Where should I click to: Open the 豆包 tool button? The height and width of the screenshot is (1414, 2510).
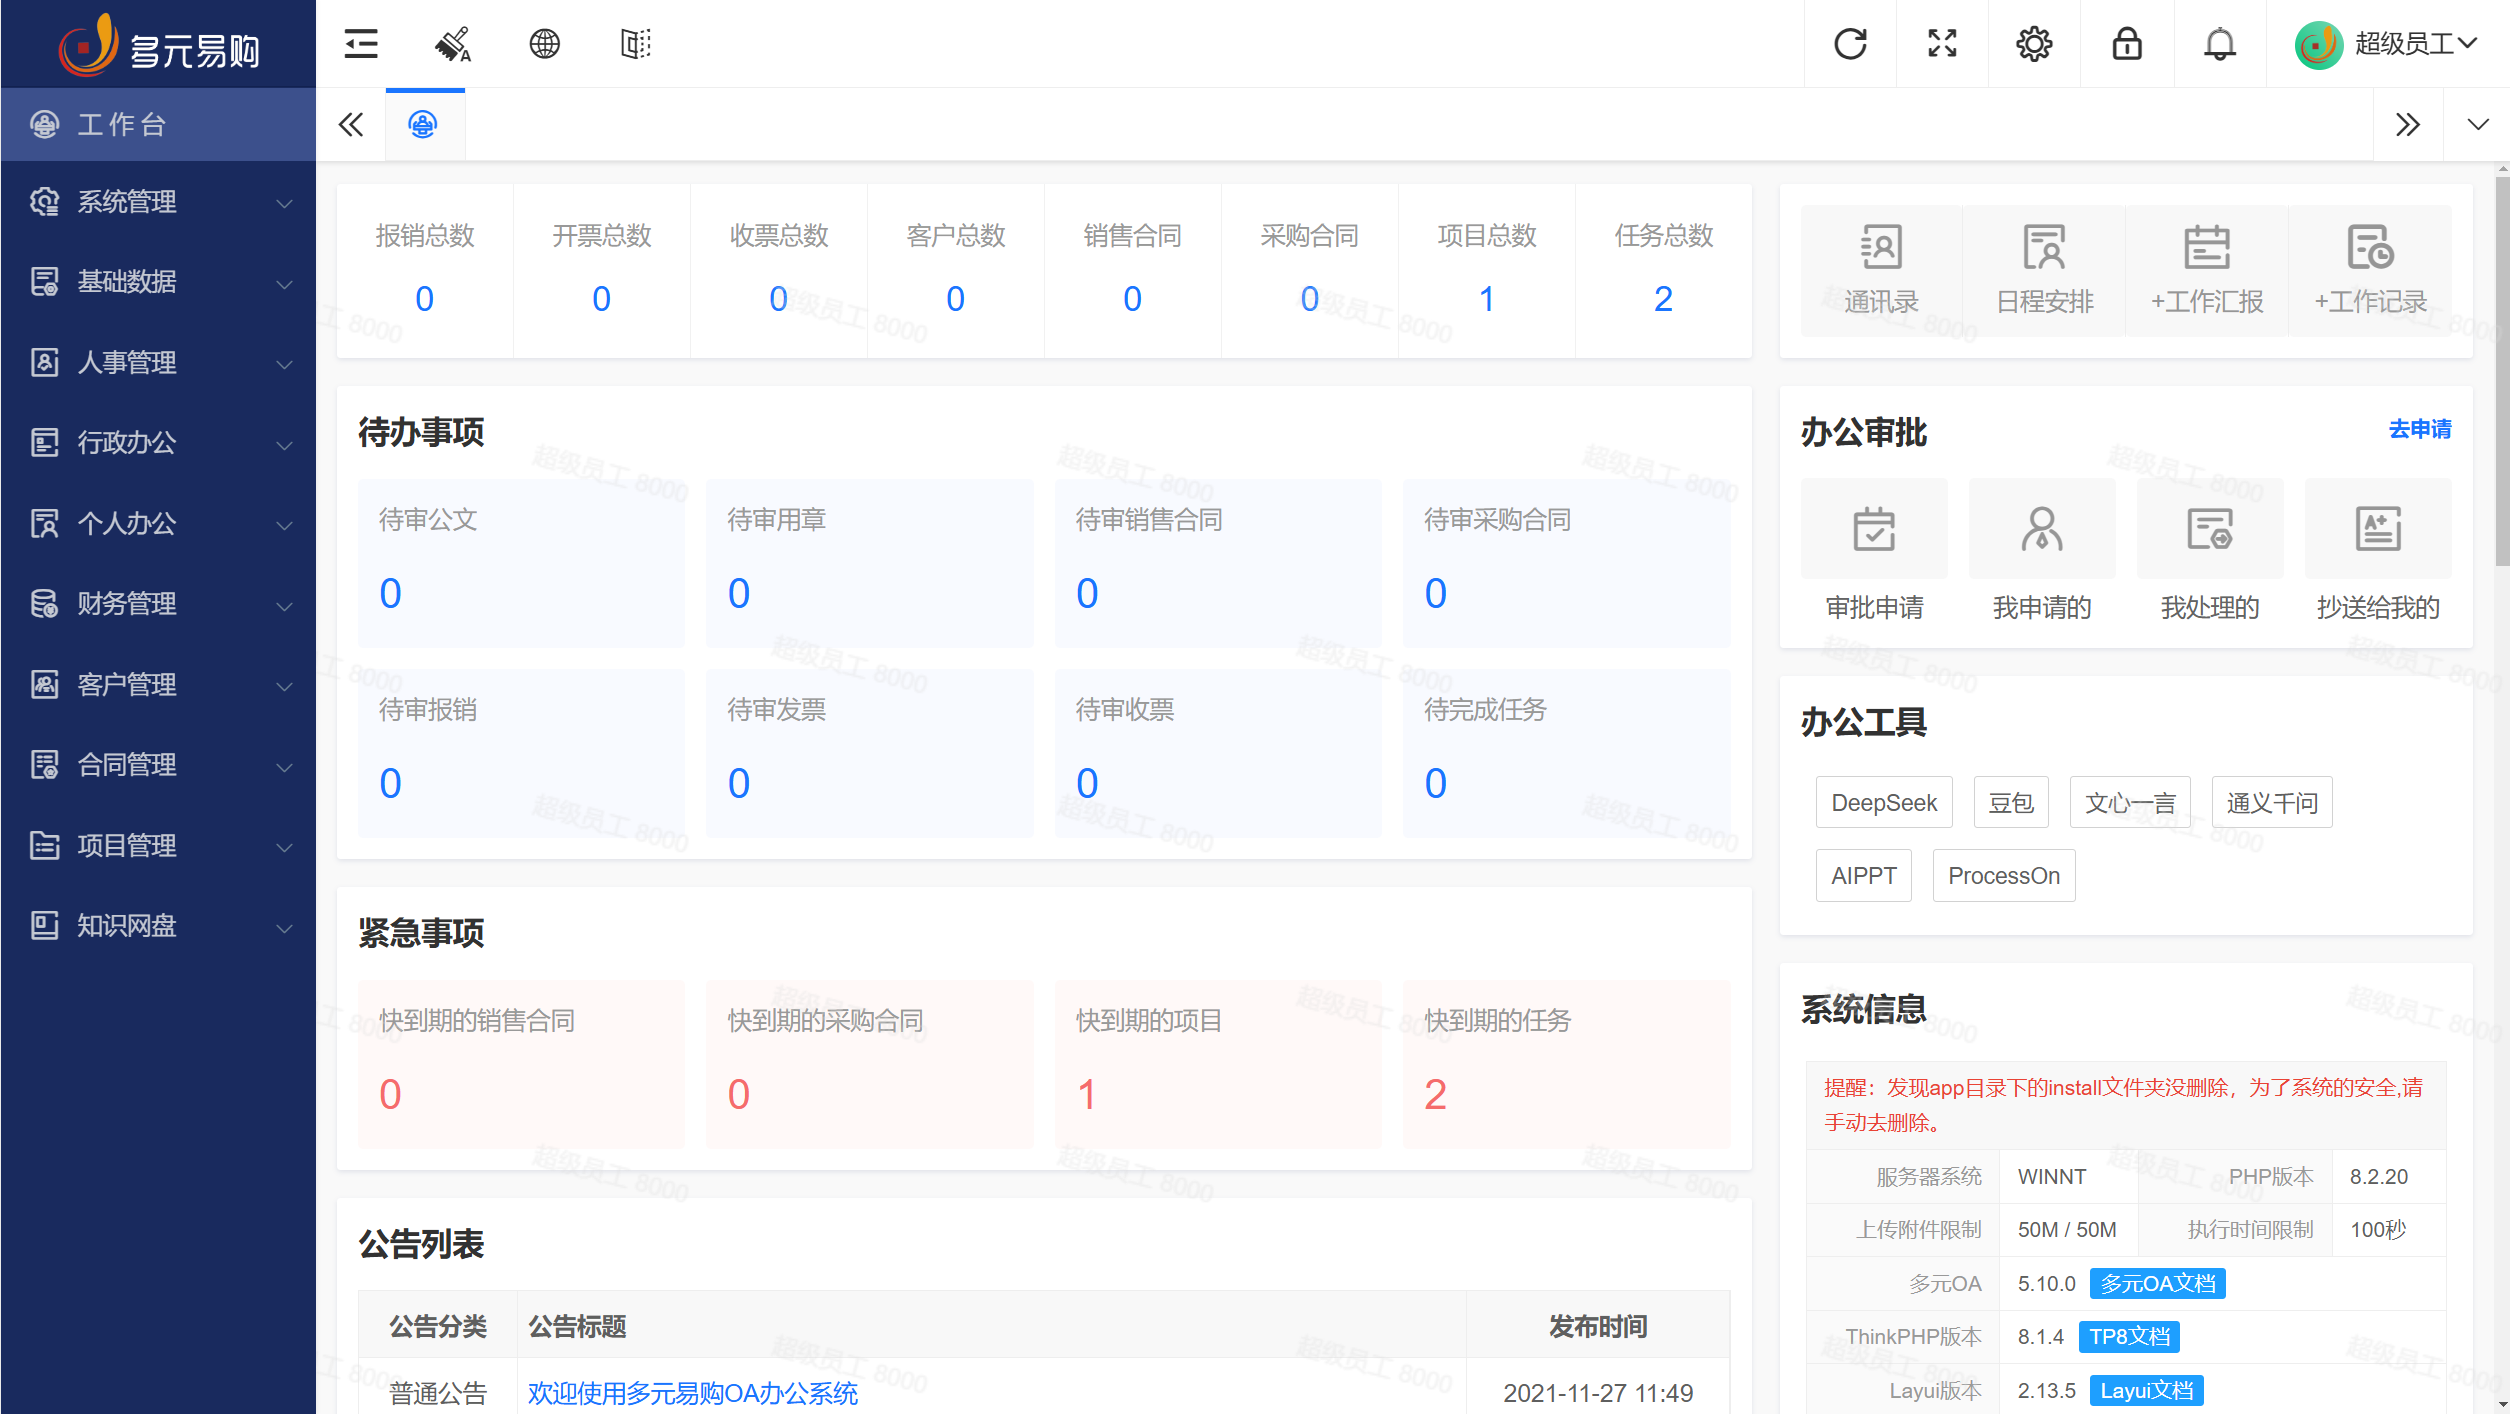[x=2011, y=803]
